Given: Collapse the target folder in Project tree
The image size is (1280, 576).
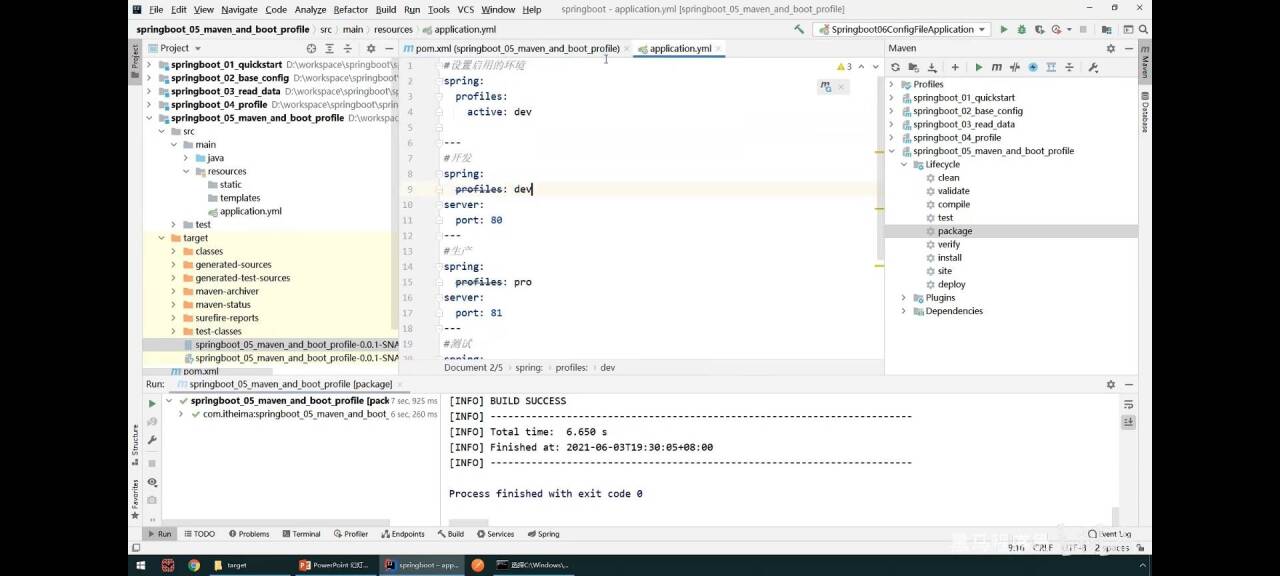Looking at the screenshot, I should pyautogui.click(x=162, y=238).
